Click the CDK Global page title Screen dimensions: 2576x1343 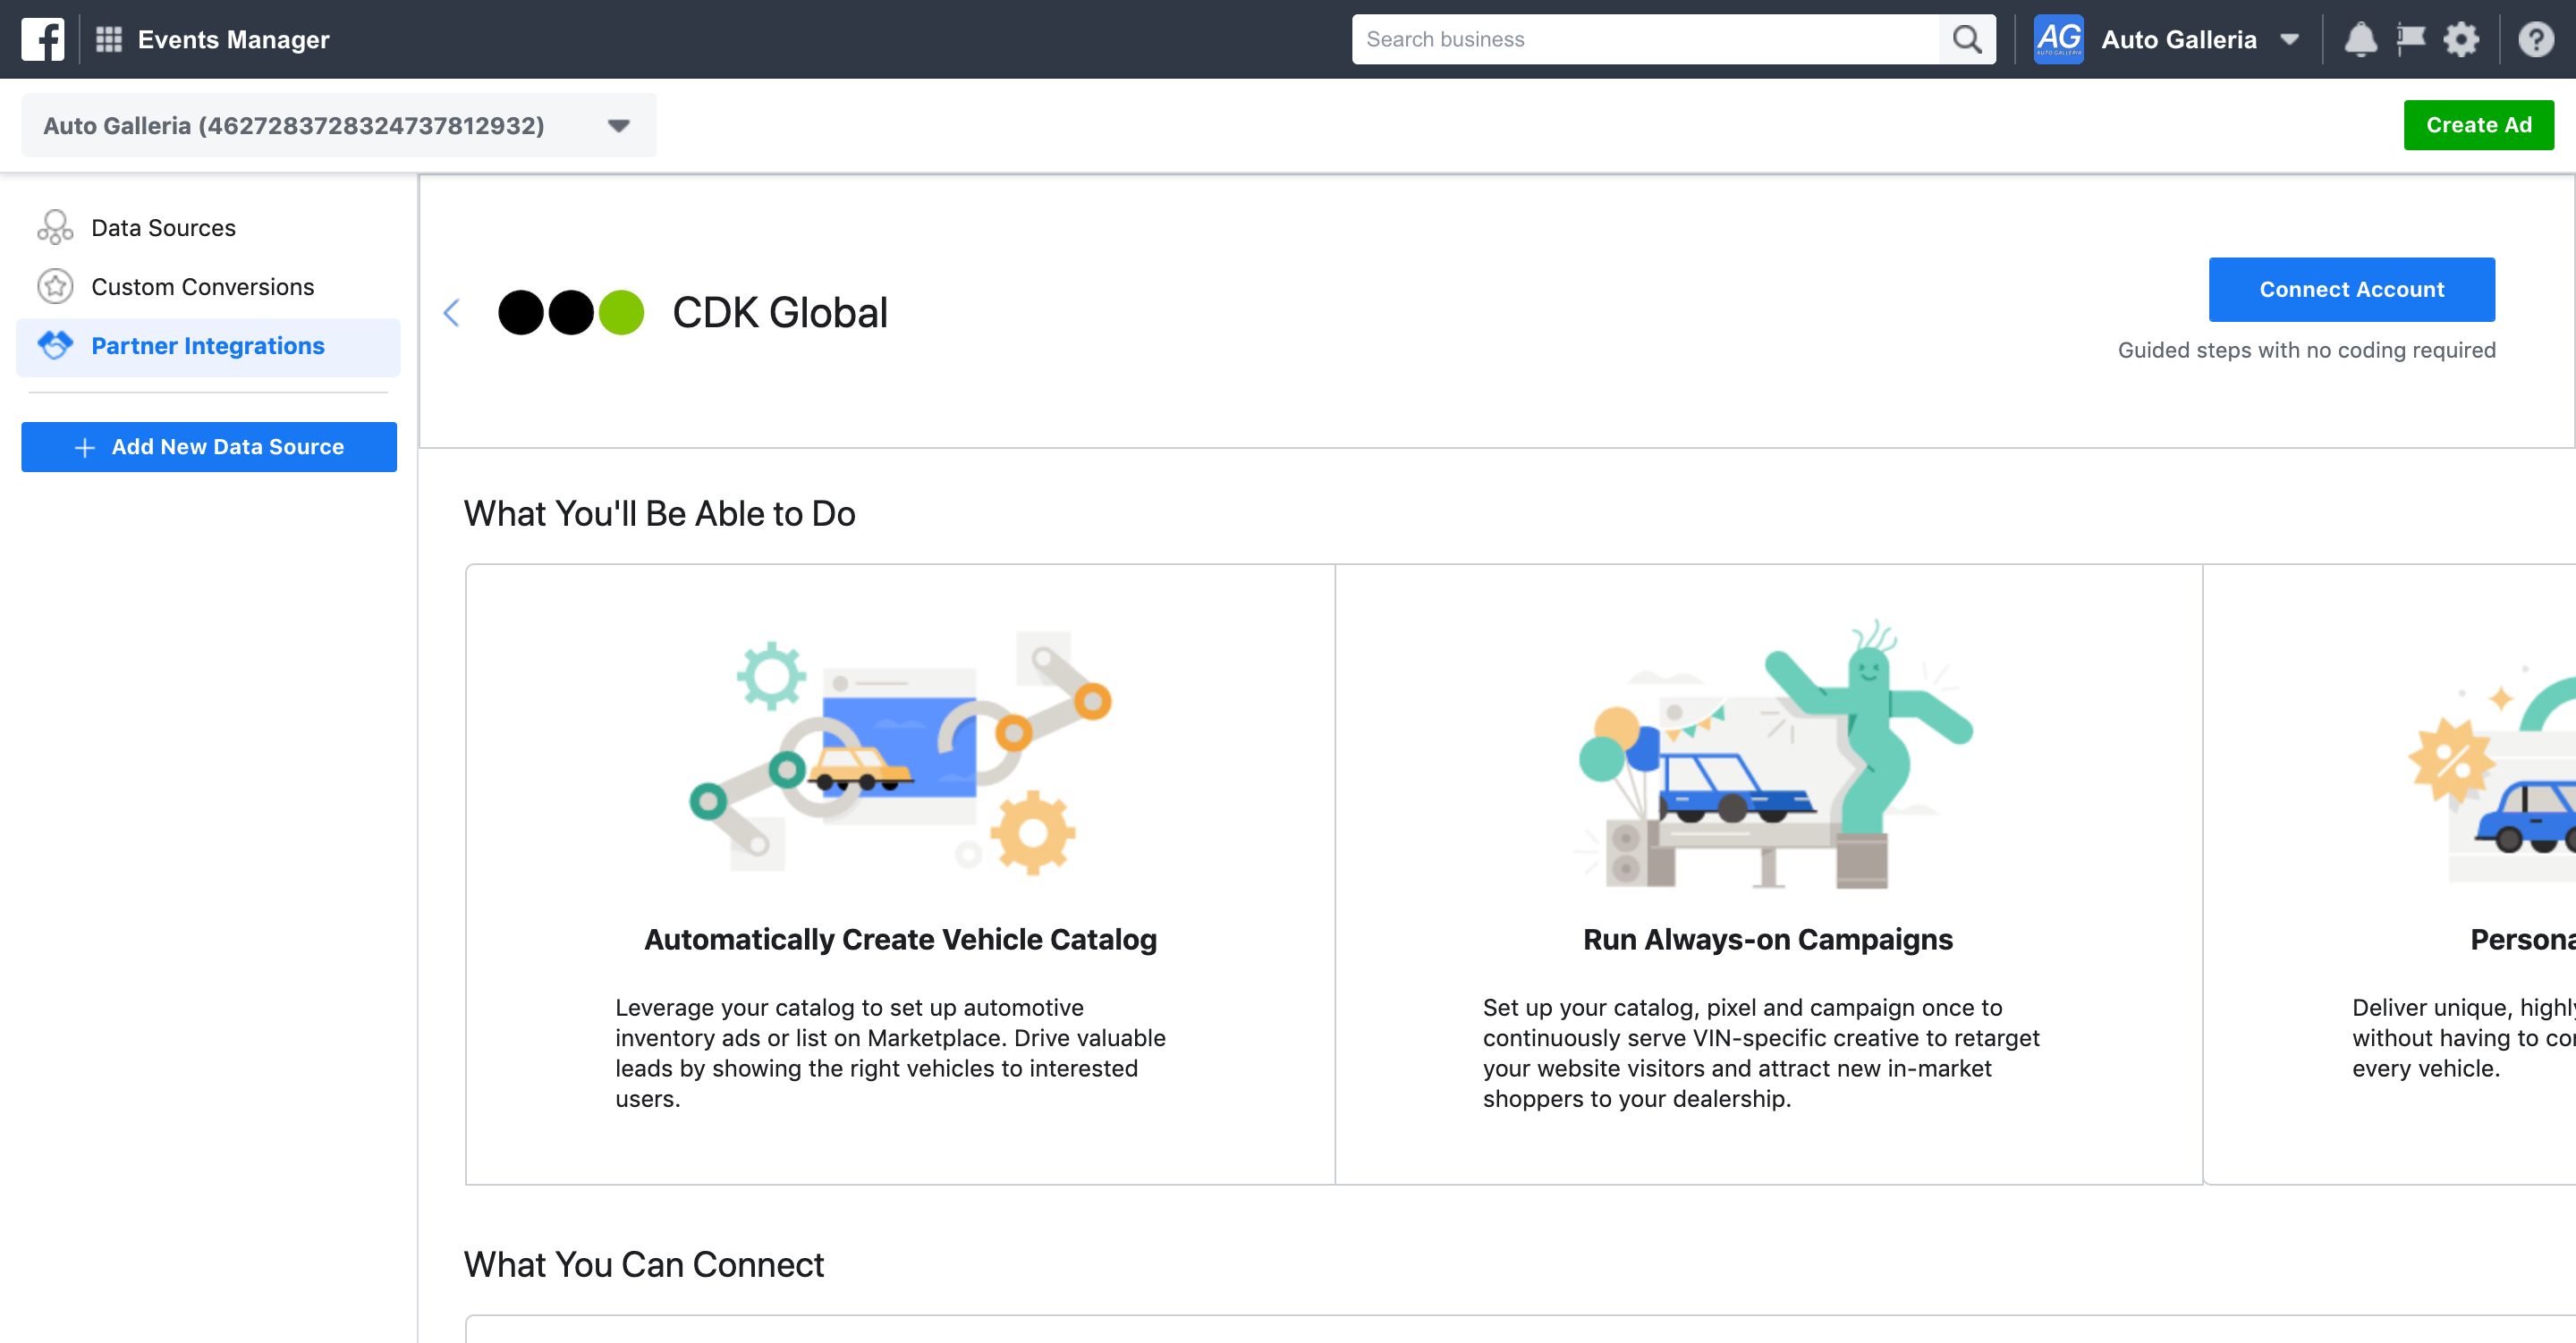tap(779, 312)
